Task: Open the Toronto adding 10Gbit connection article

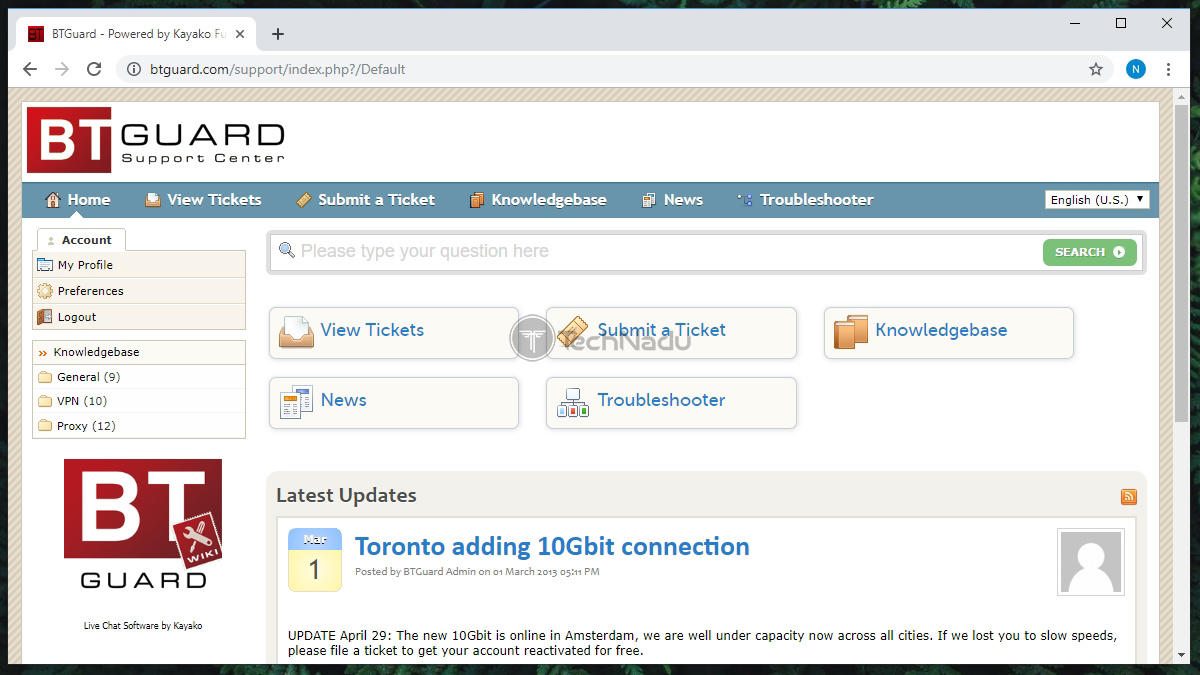Action: (x=551, y=547)
